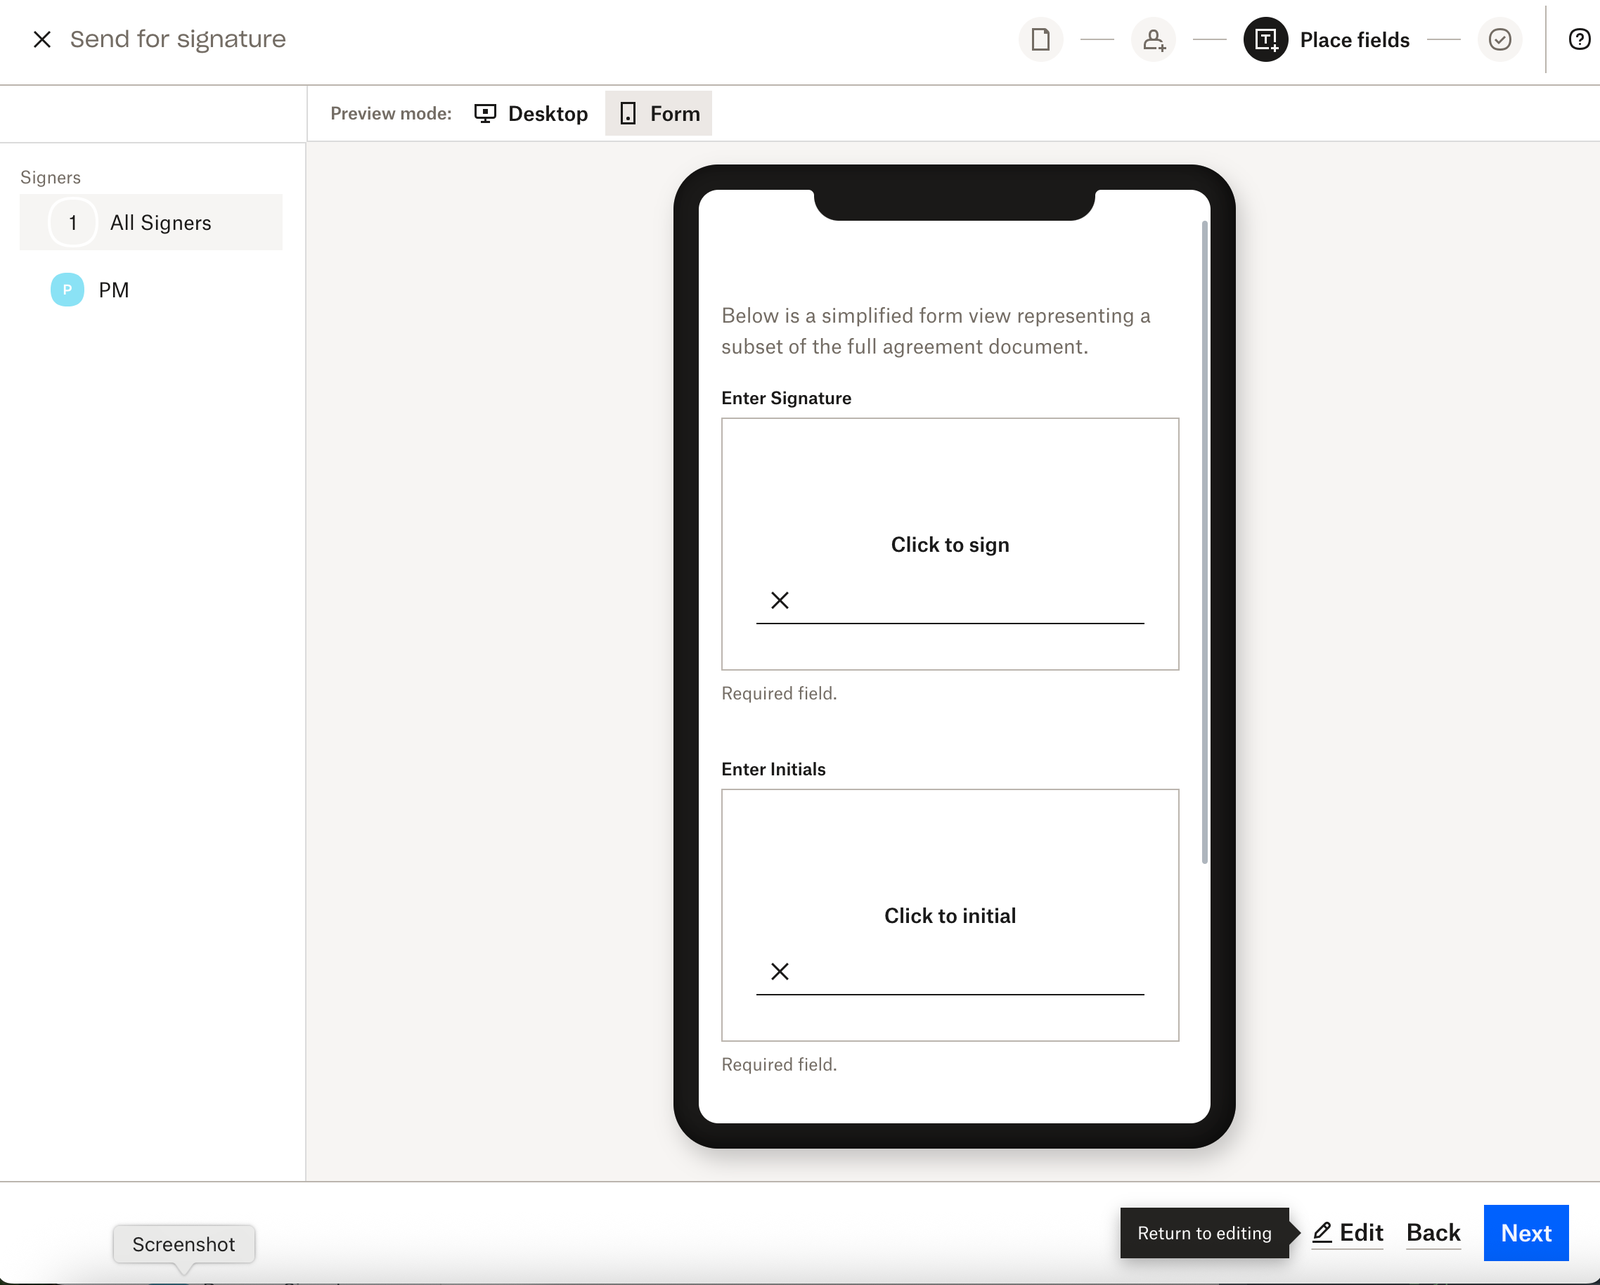The image size is (1600, 1285).
Task: Click the Edit pencil icon
Action: click(x=1324, y=1233)
